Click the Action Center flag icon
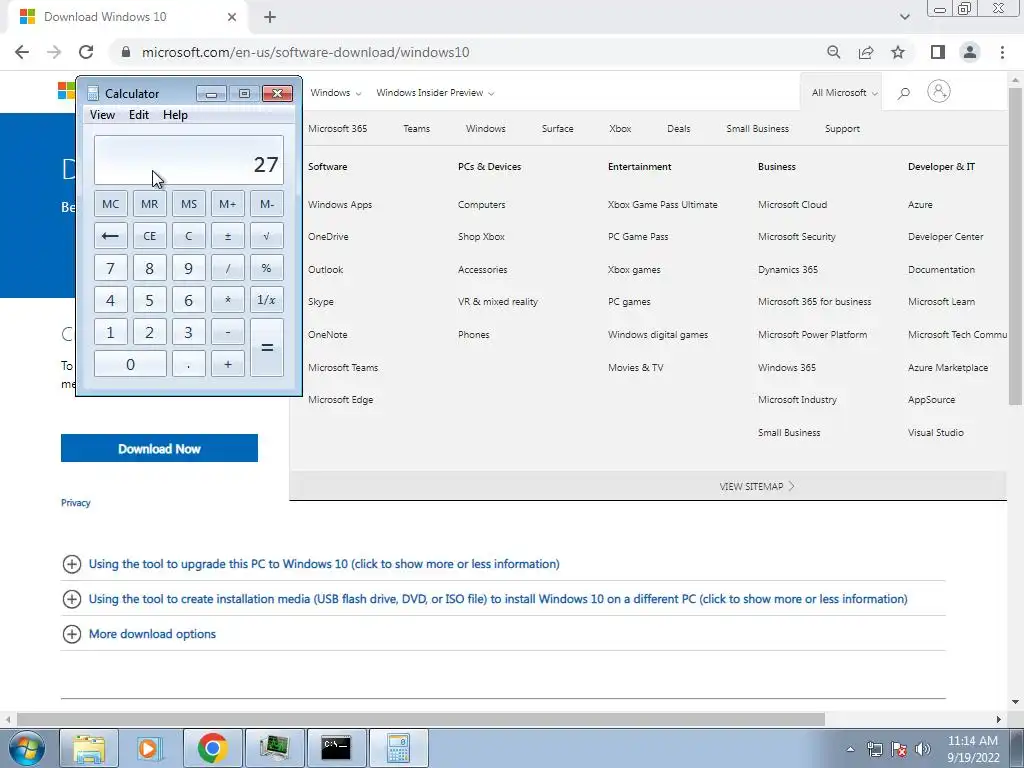1024x768 pixels. click(x=899, y=749)
